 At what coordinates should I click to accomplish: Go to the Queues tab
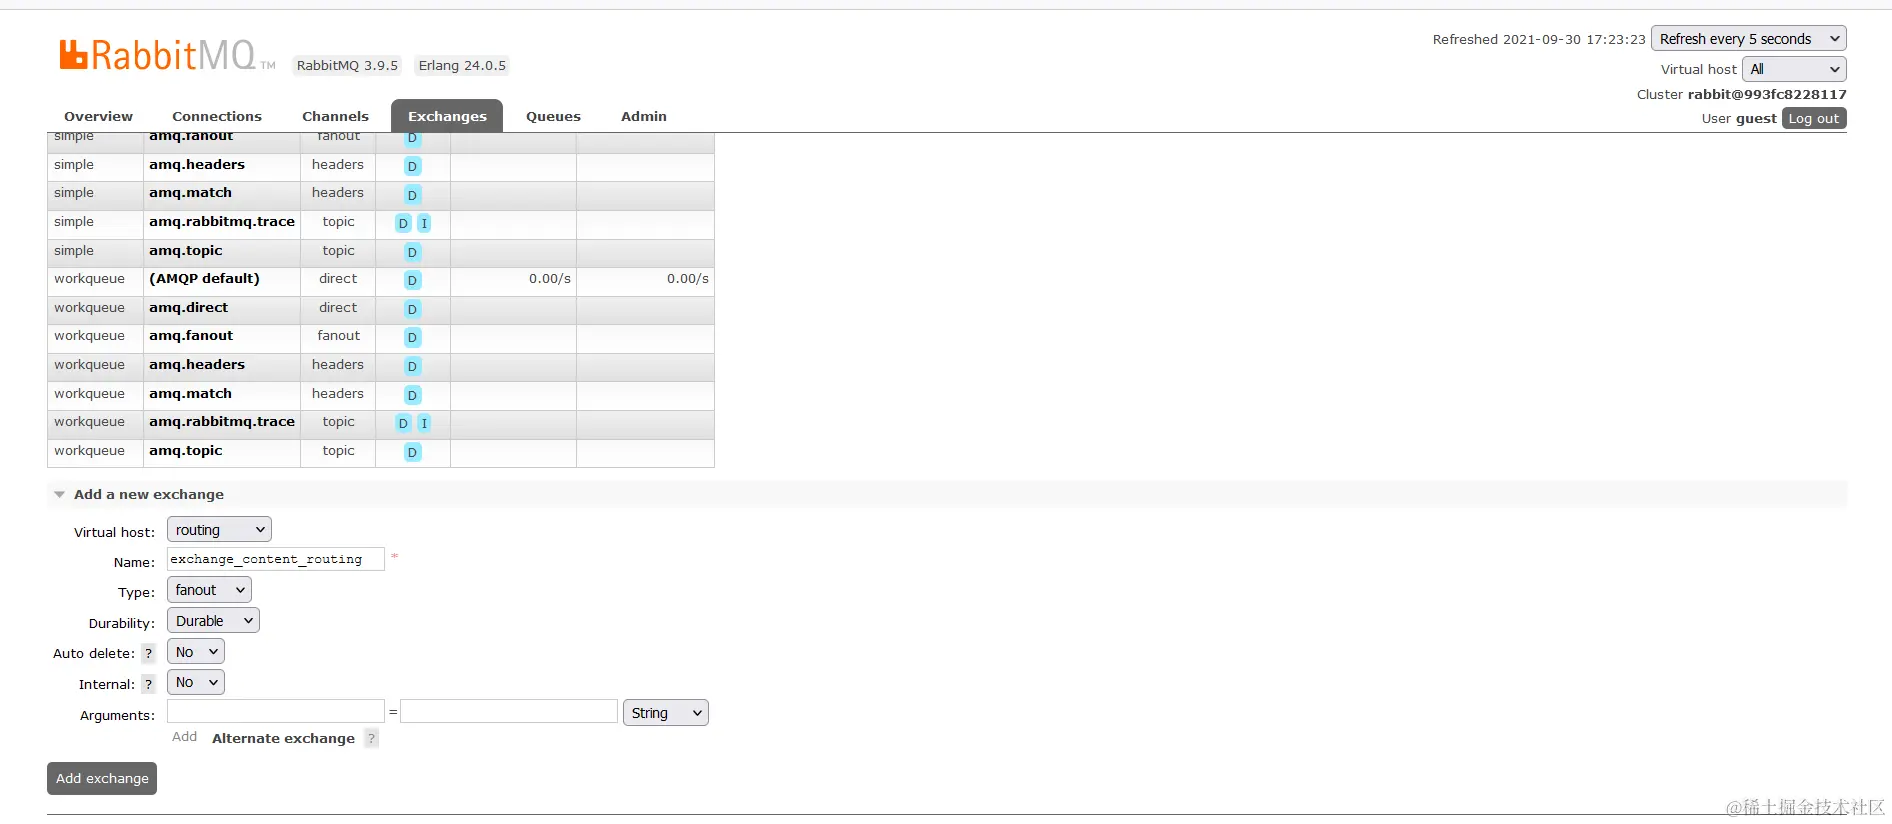pos(553,116)
